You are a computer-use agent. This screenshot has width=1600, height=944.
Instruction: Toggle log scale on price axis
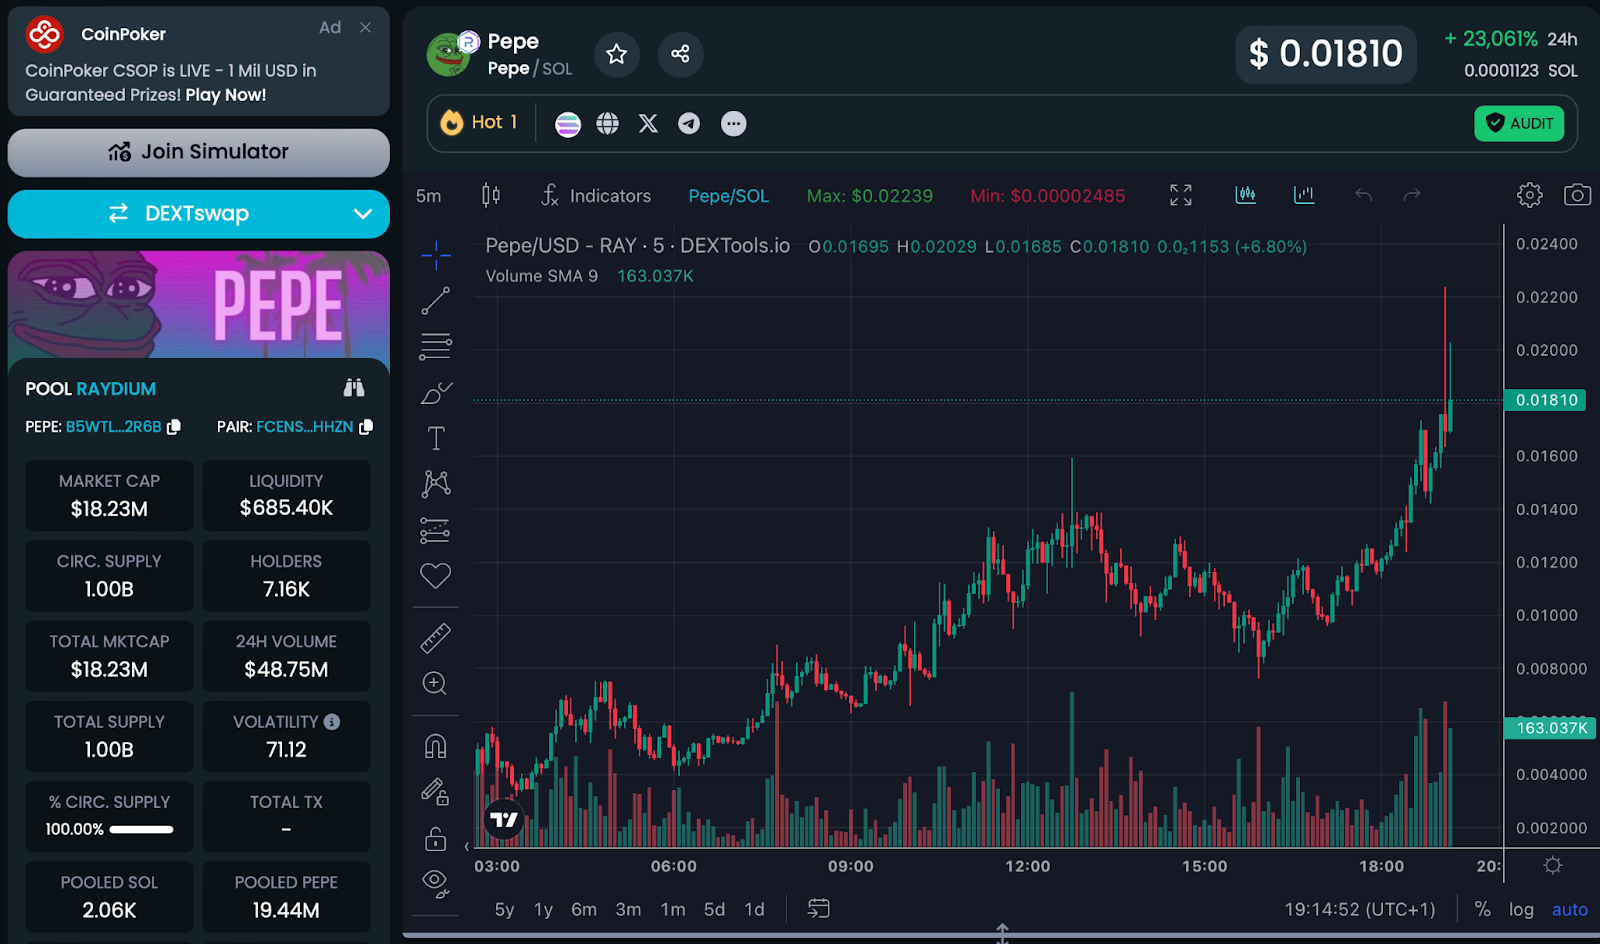pos(1521,909)
